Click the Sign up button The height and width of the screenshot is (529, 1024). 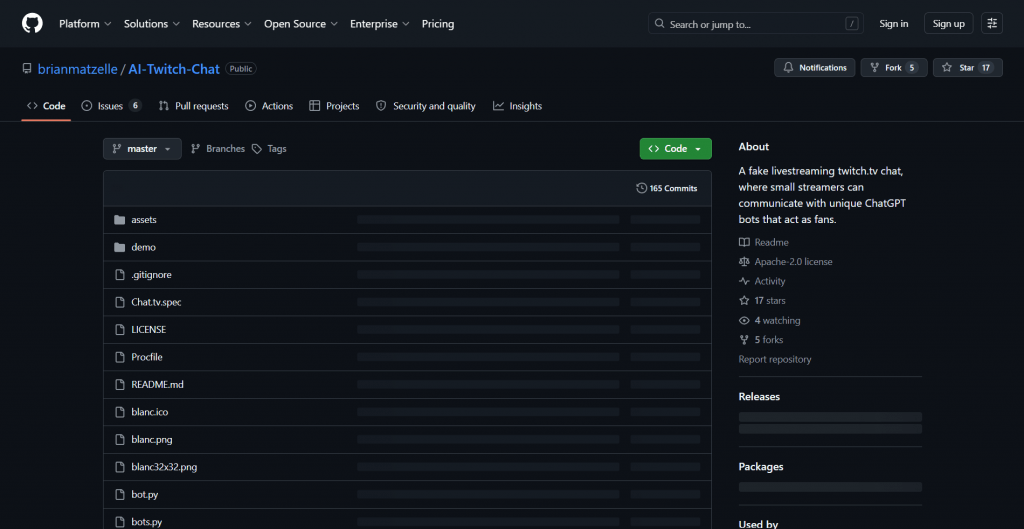pyautogui.click(x=948, y=24)
